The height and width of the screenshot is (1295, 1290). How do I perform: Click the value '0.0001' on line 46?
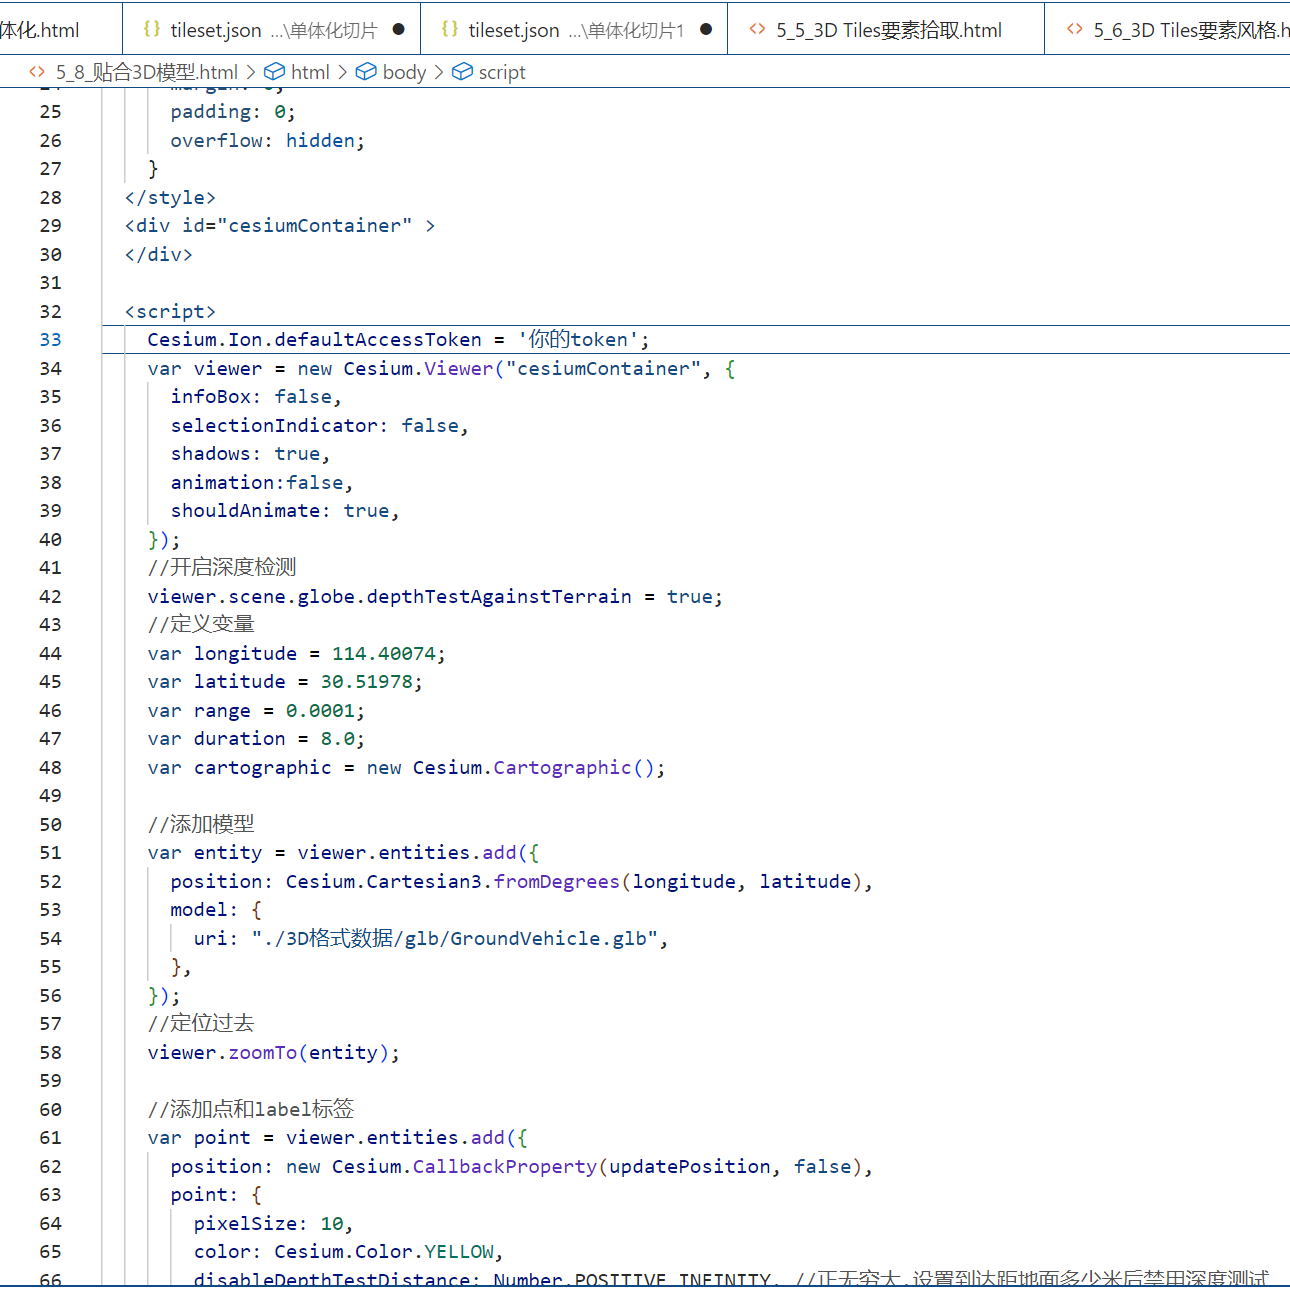320,711
